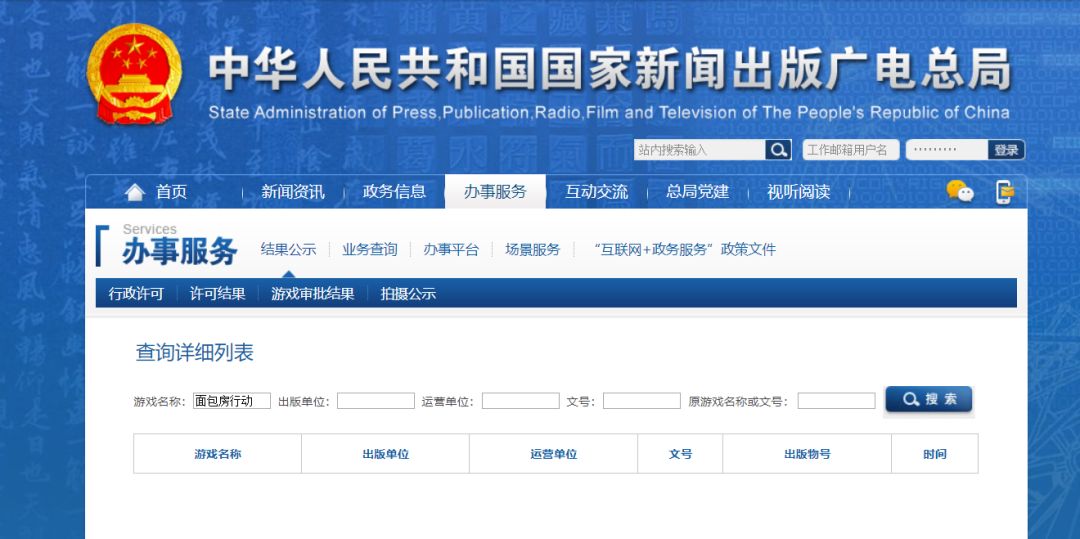This screenshot has width=1080, height=539.
Task: Select 拍摄公示 in the blue bar
Action: pos(408,294)
